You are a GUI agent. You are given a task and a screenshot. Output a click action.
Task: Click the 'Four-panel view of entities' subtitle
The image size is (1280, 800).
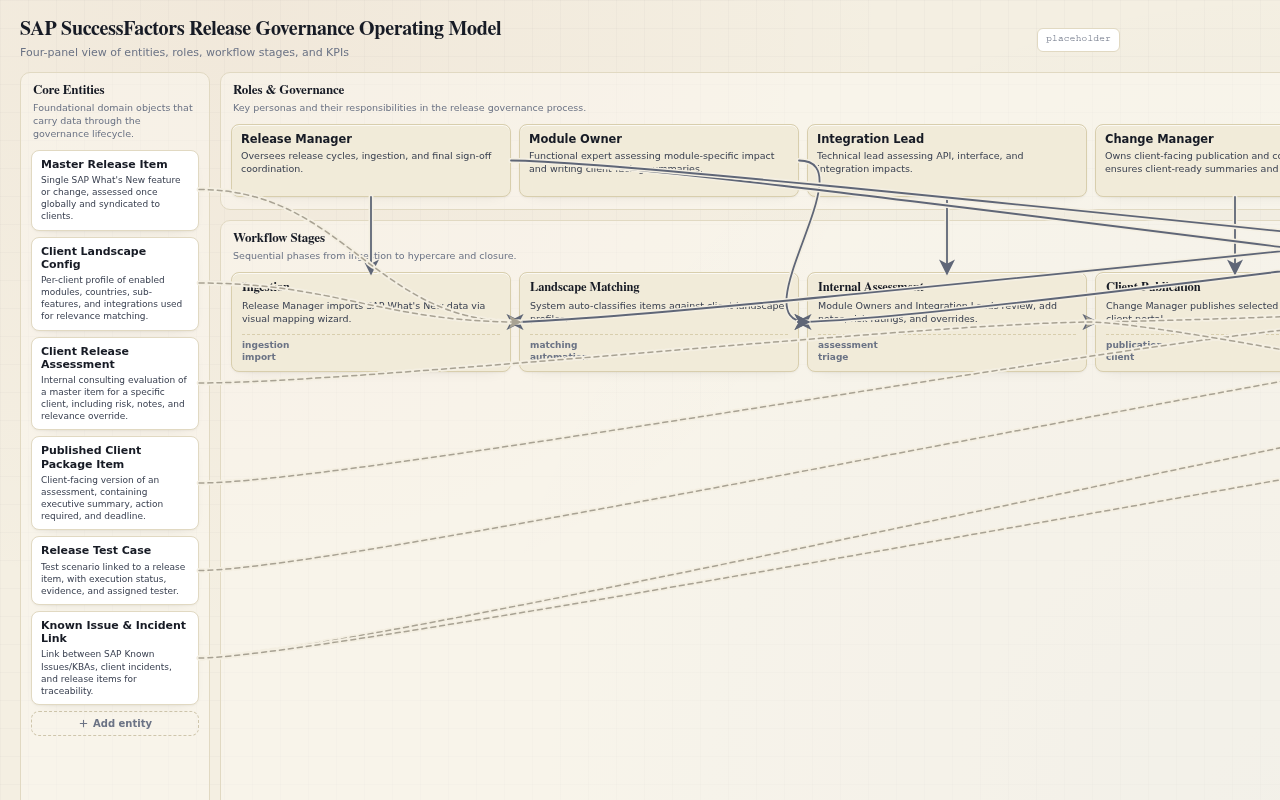point(184,53)
